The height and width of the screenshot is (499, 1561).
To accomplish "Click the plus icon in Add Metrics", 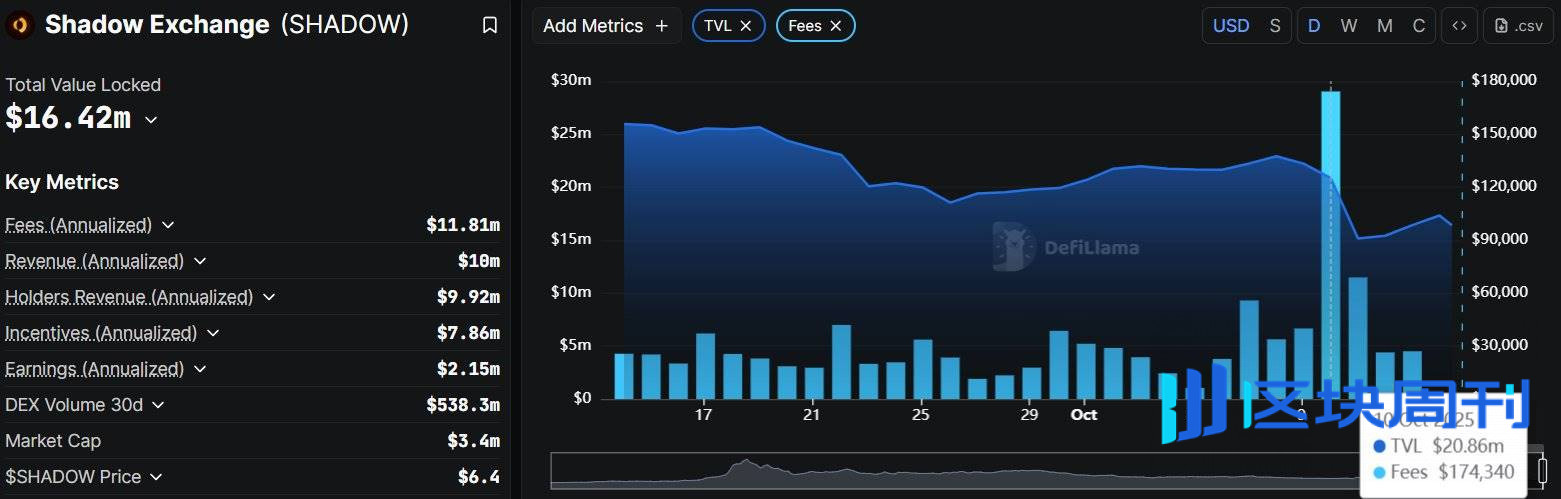I will coord(661,26).
